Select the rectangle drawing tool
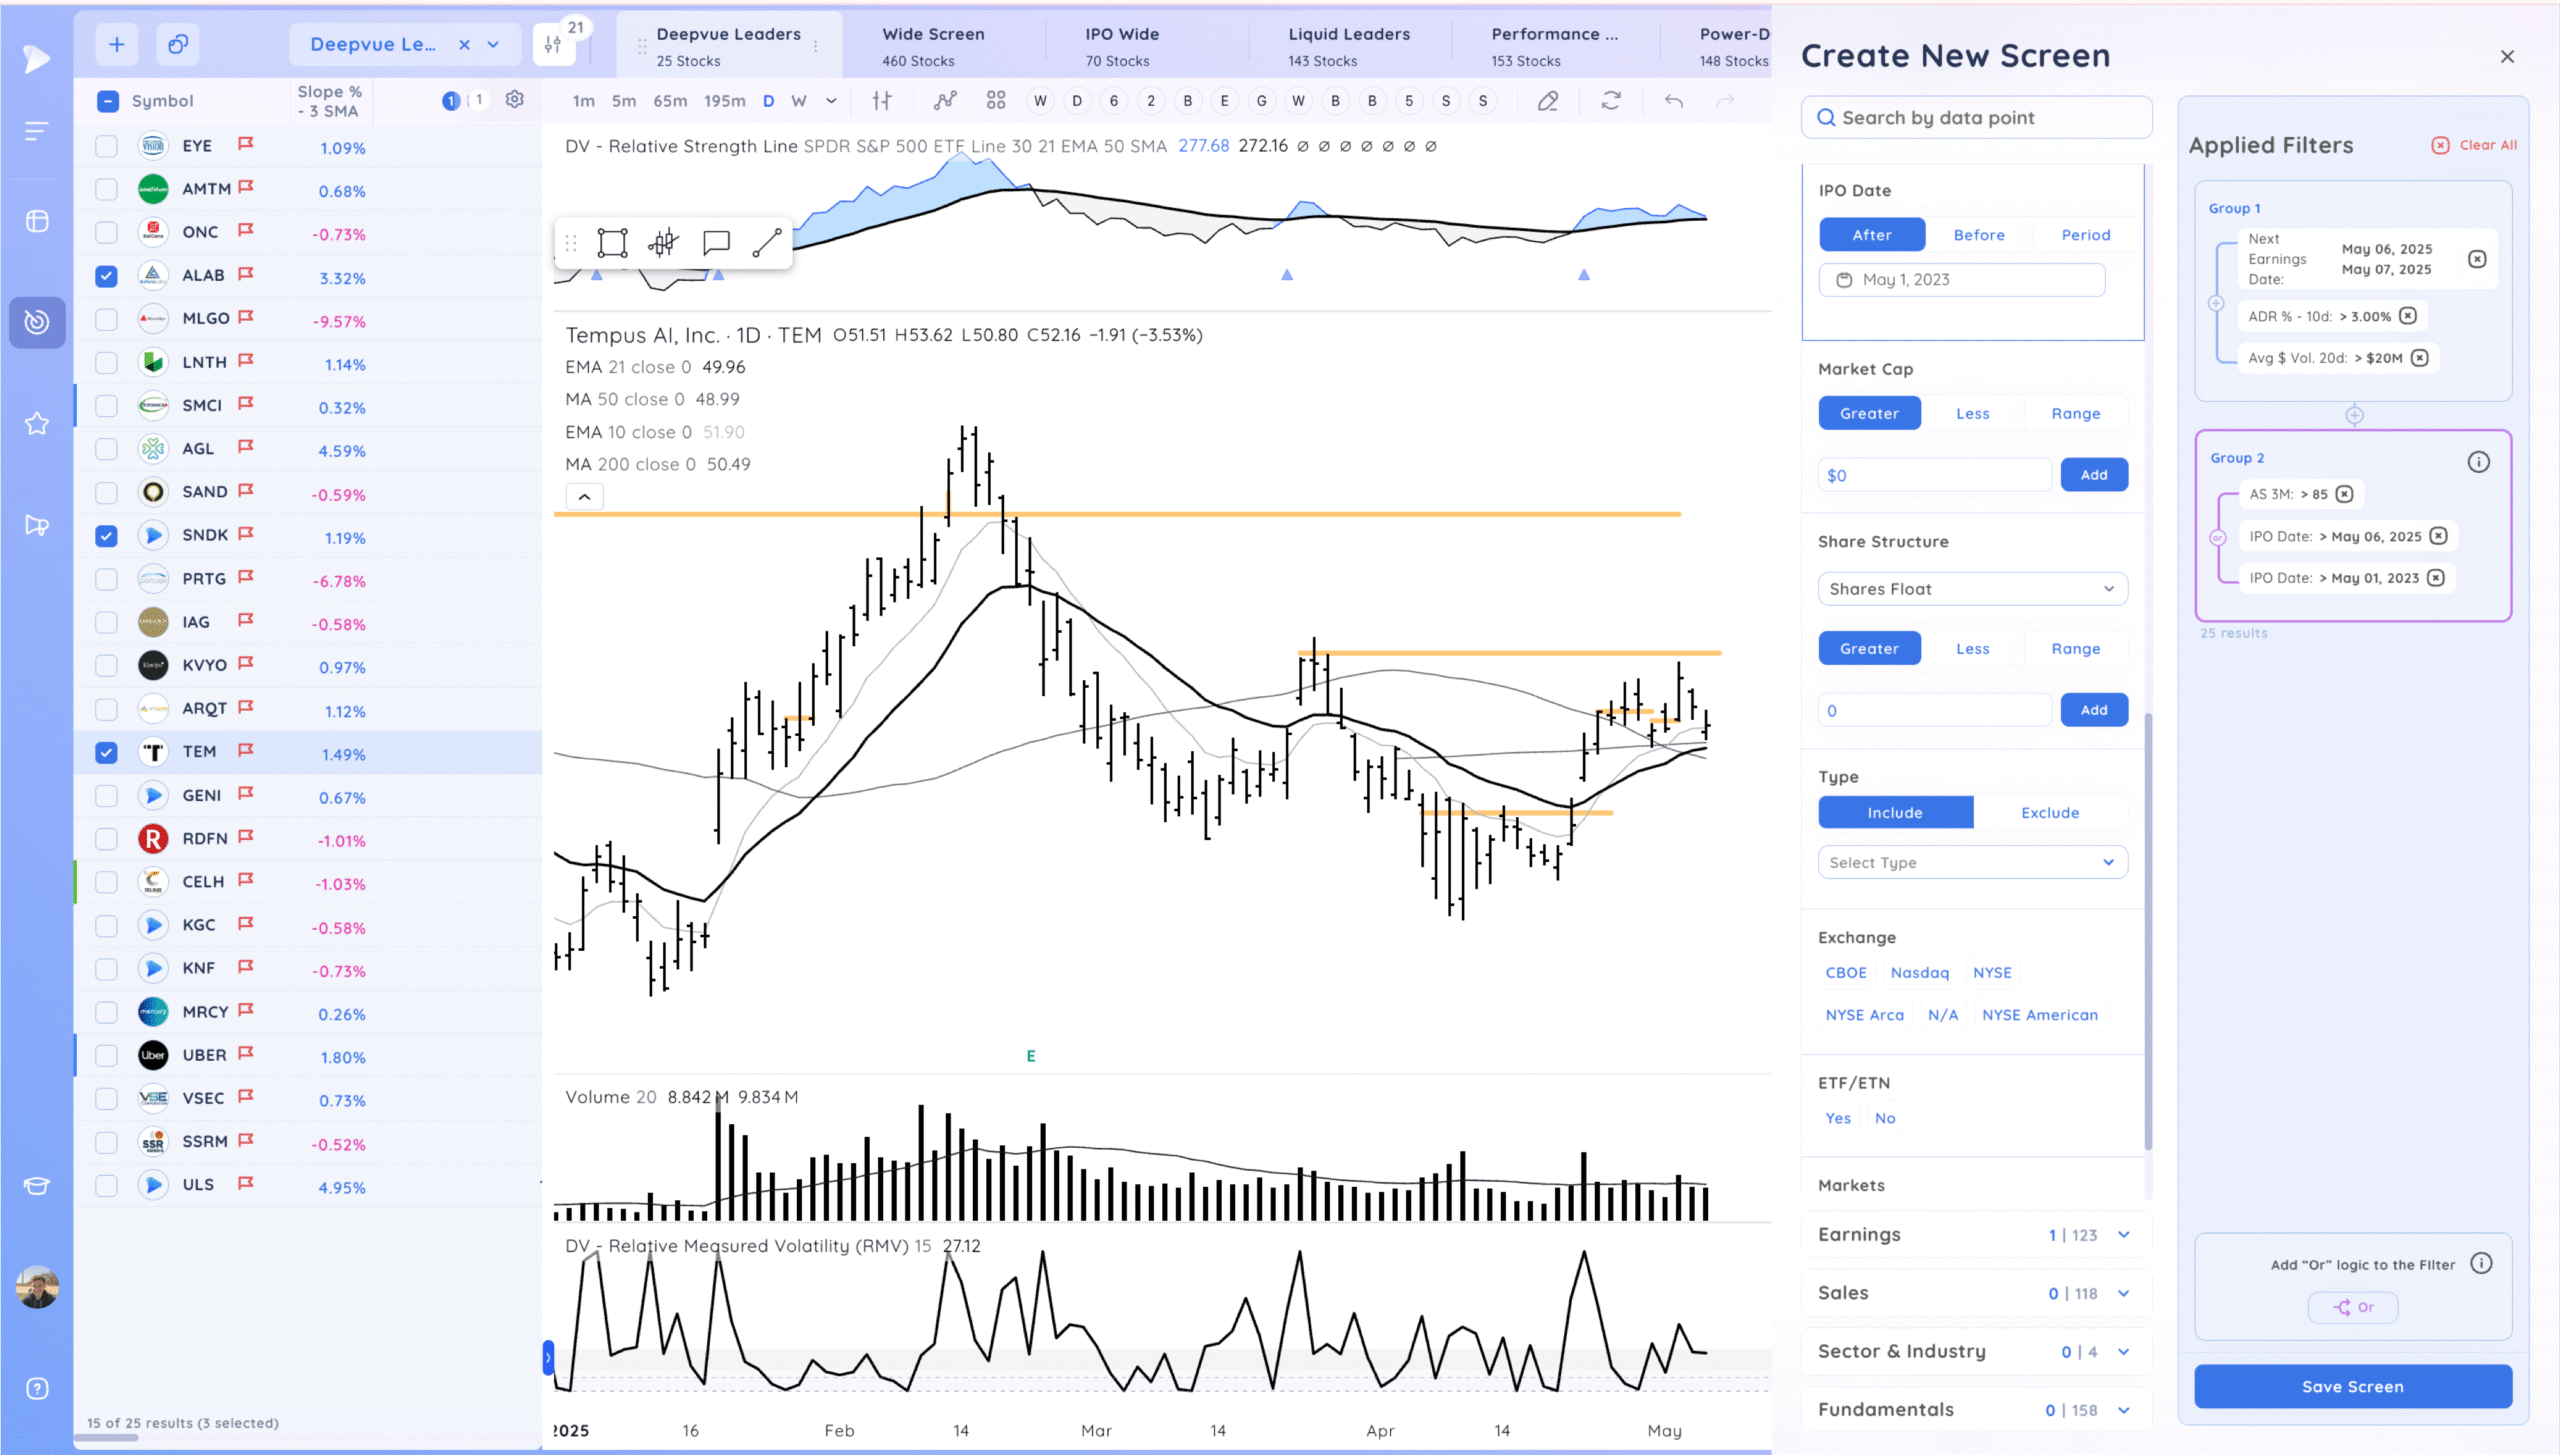Image resolution: width=2560 pixels, height=1455 pixels. (612, 243)
